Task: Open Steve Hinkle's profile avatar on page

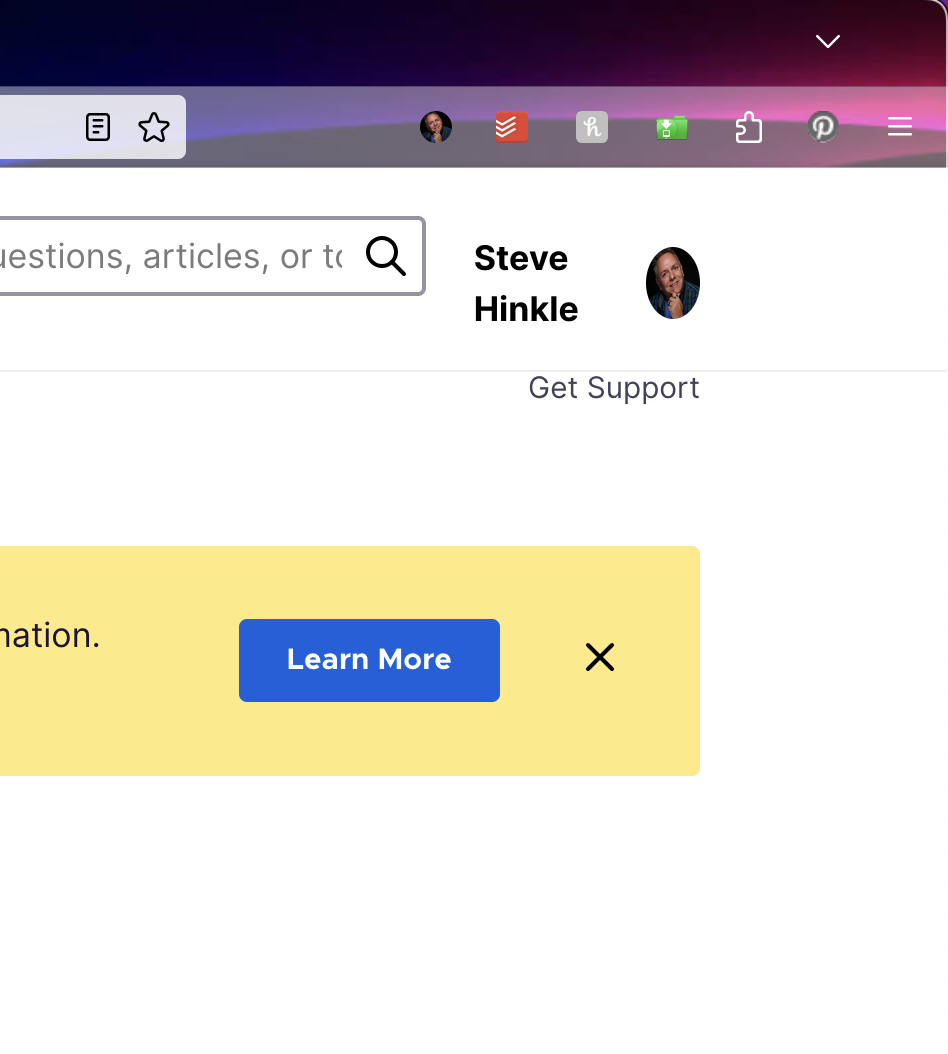Action: (673, 283)
